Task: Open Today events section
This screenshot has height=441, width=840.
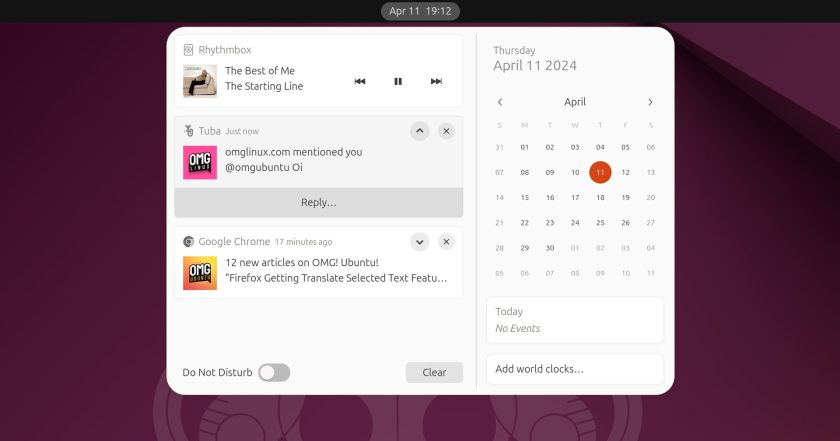Action: (575, 320)
